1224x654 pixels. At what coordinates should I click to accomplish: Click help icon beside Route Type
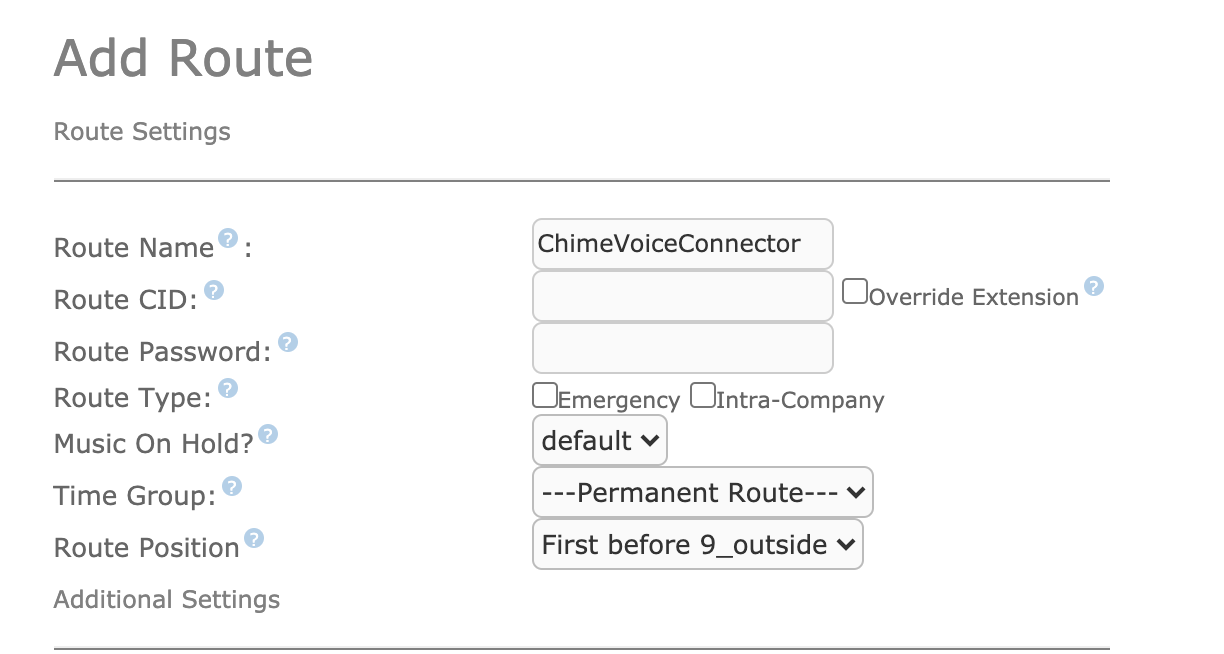point(228,388)
